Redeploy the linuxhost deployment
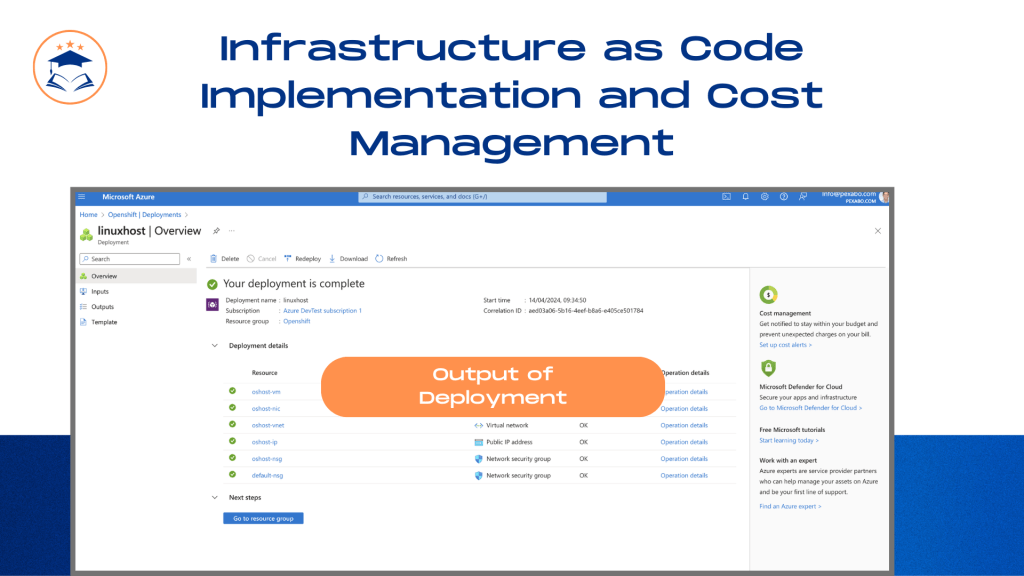Viewport: 1024px width, 576px height. click(302, 259)
